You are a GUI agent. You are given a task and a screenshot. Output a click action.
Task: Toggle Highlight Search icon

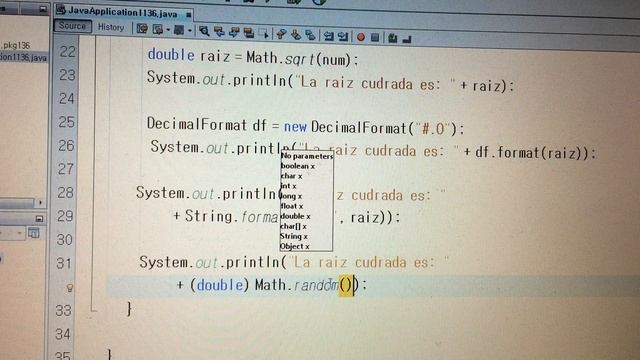click(x=249, y=33)
